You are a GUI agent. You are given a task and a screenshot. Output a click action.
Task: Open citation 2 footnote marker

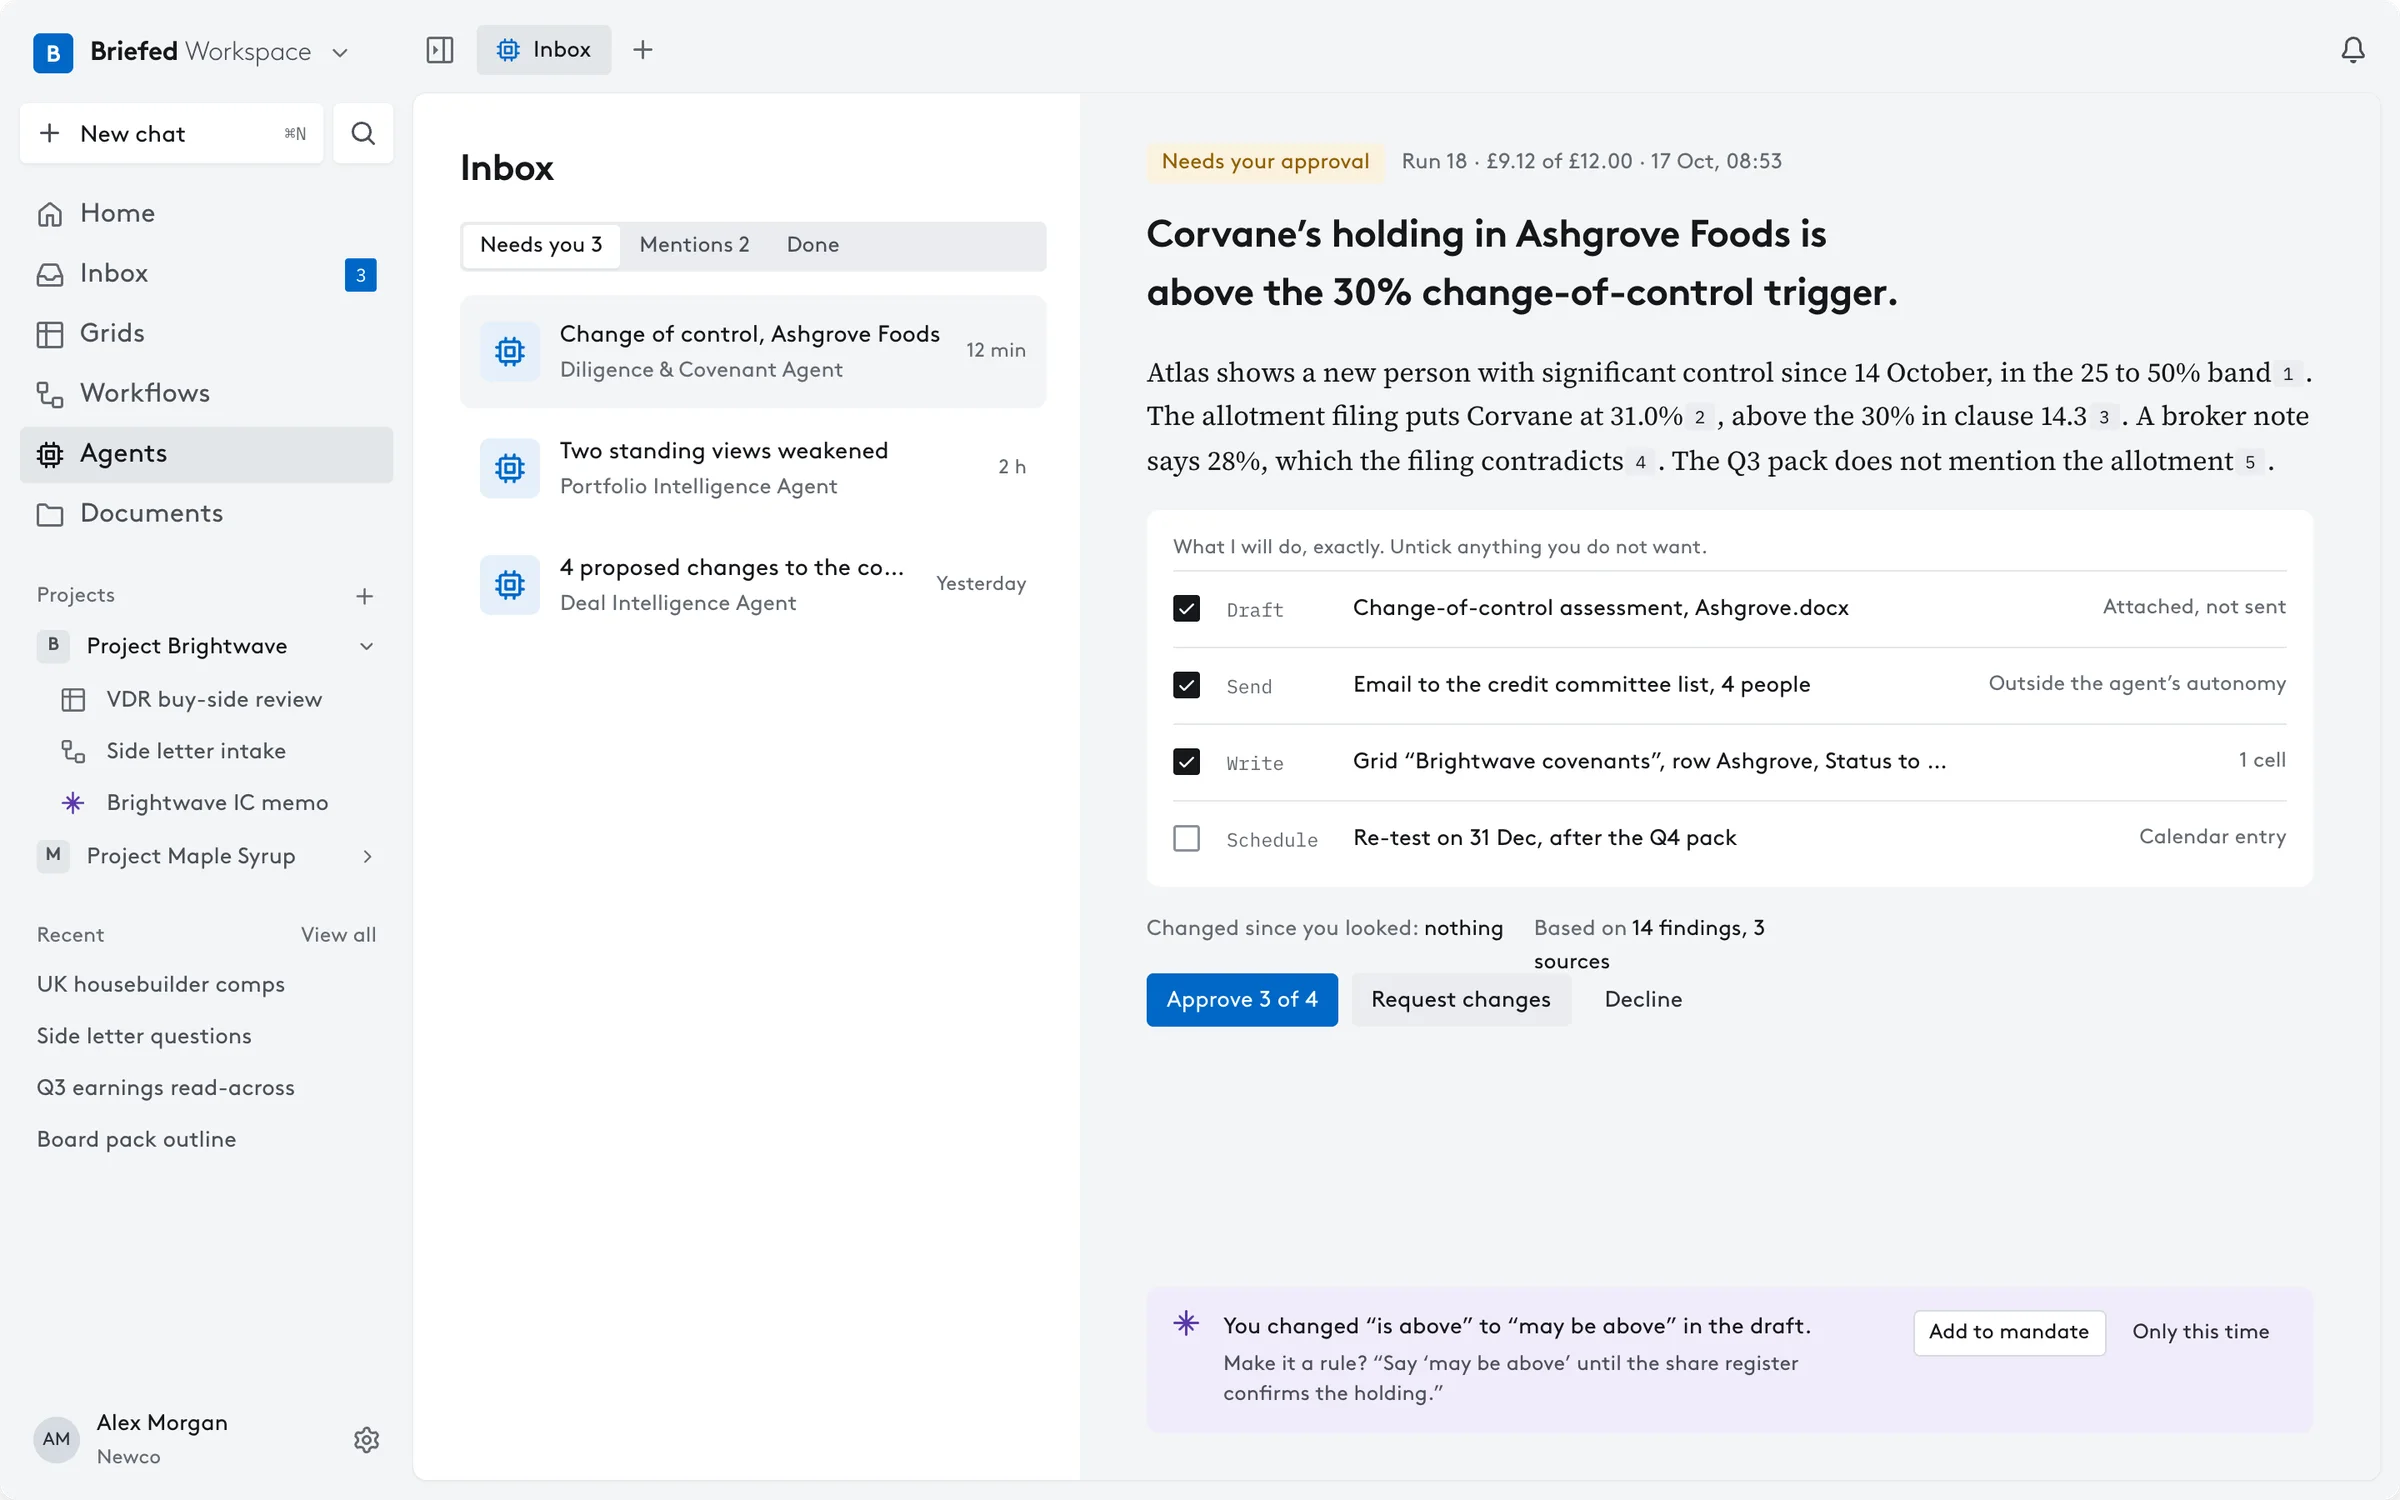pyautogui.click(x=1700, y=417)
